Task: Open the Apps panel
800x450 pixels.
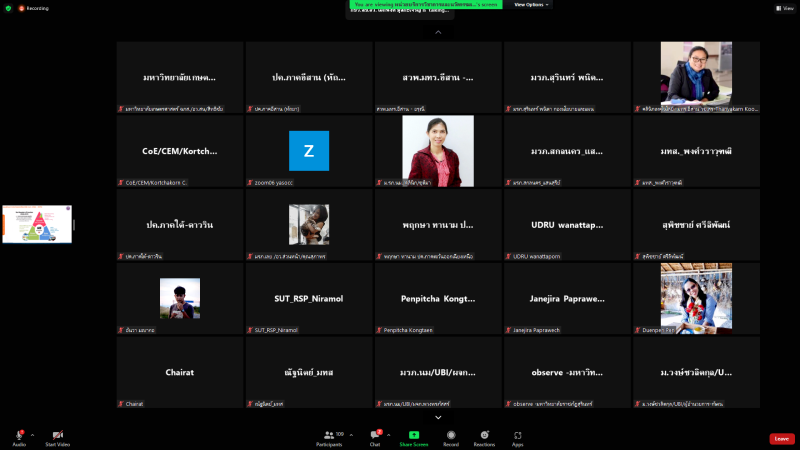Action: click(518, 436)
